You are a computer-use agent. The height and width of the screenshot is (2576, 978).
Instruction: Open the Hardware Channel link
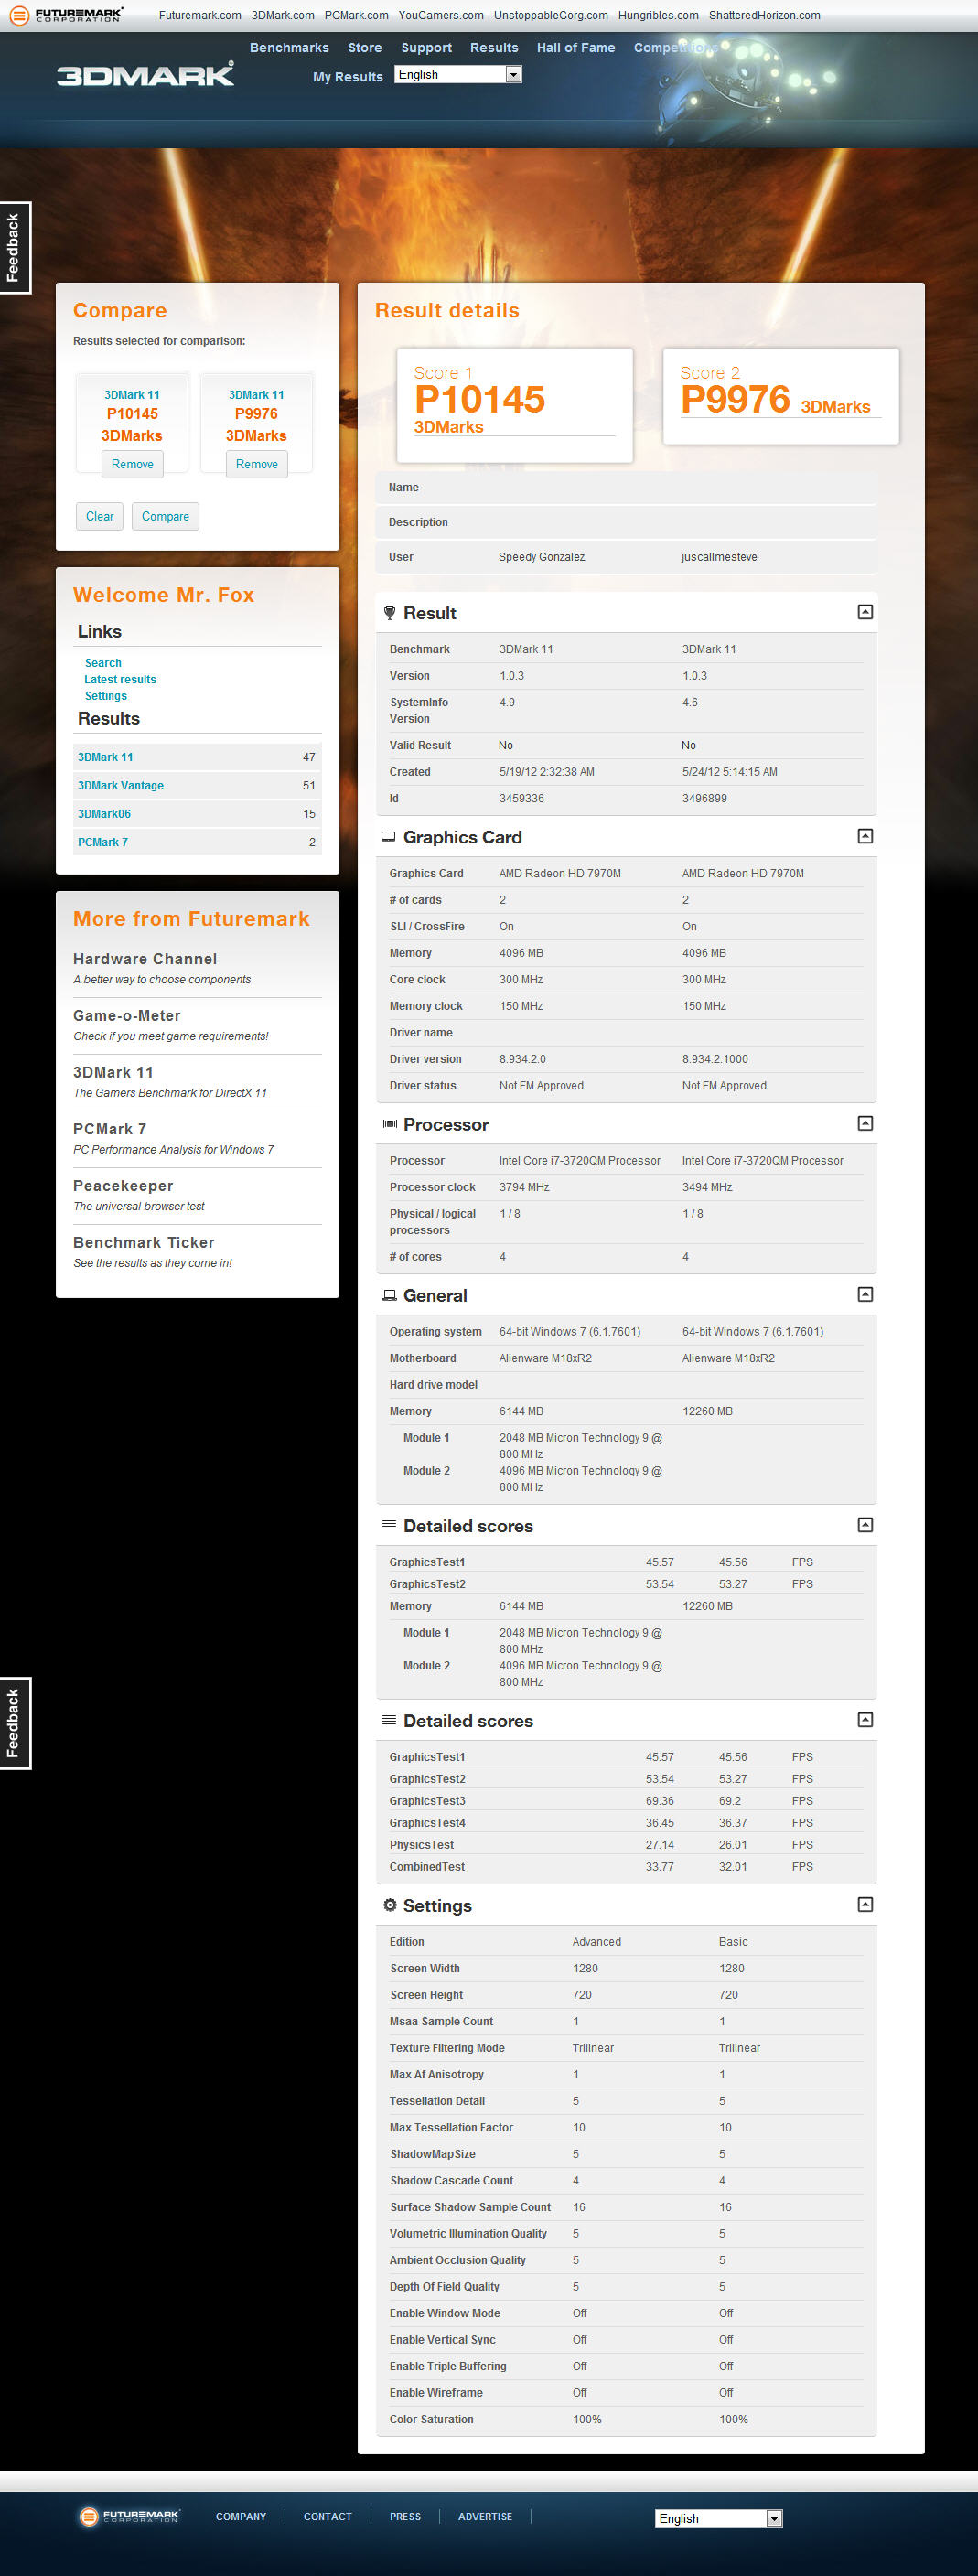pyautogui.click(x=145, y=959)
